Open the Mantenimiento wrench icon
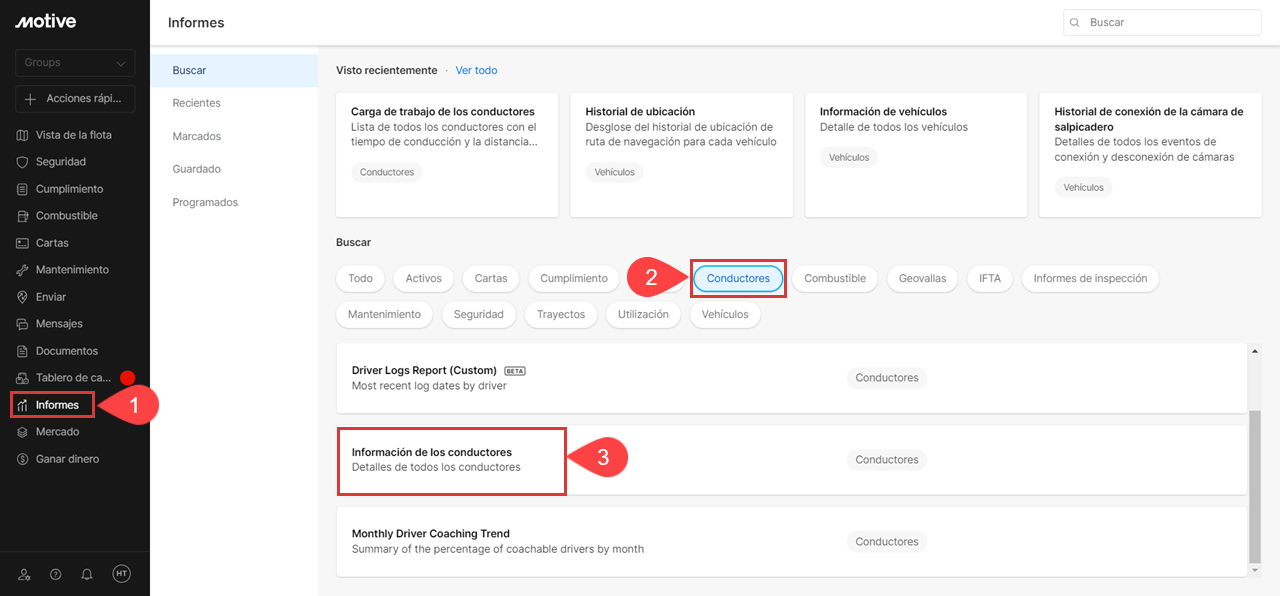1280x596 pixels. coord(23,270)
